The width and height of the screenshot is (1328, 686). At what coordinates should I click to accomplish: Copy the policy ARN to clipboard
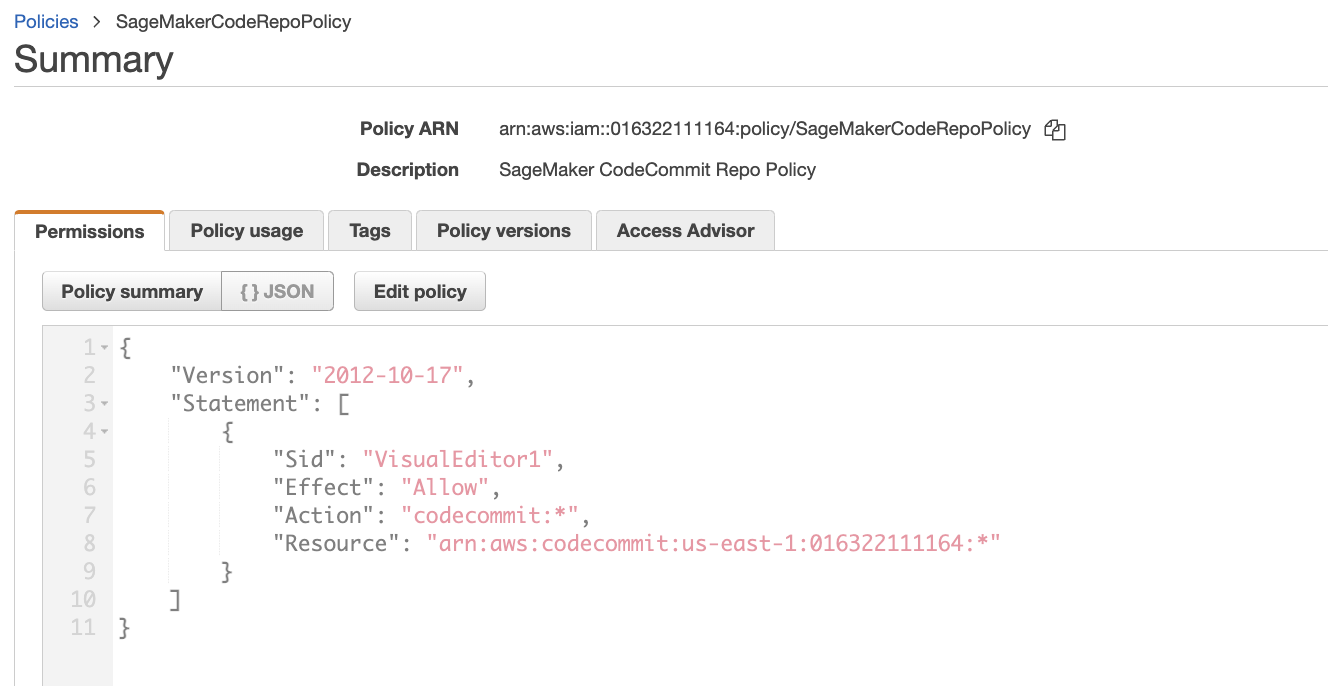[x=1054, y=129]
